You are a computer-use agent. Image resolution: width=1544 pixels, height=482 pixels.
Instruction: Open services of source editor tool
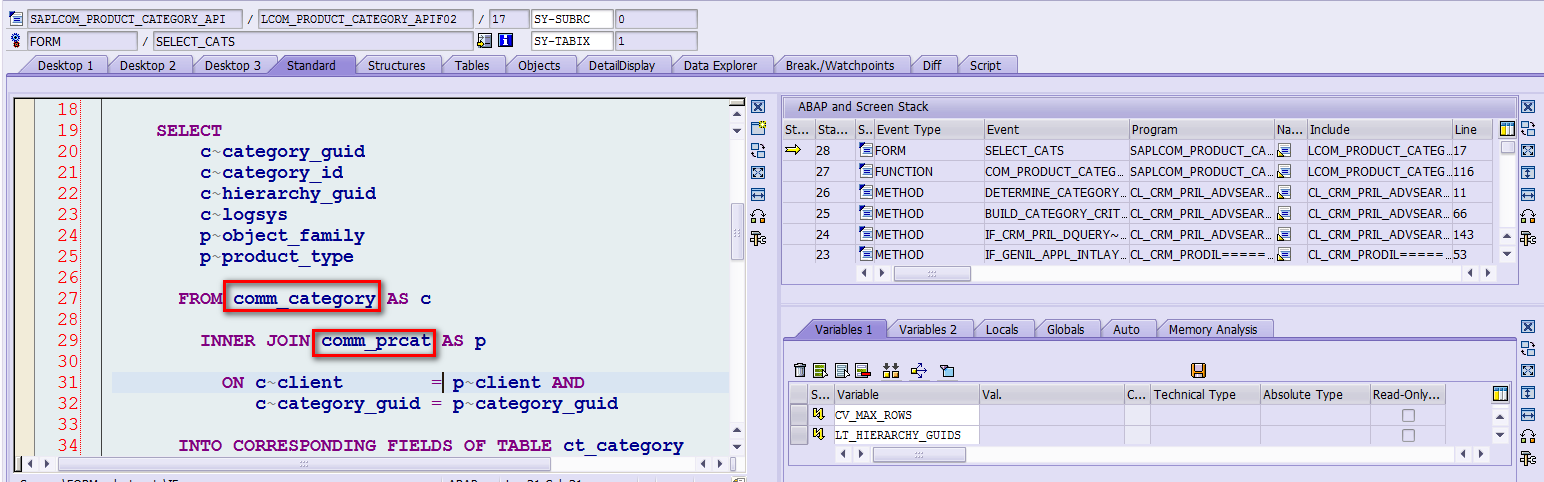click(x=758, y=216)
